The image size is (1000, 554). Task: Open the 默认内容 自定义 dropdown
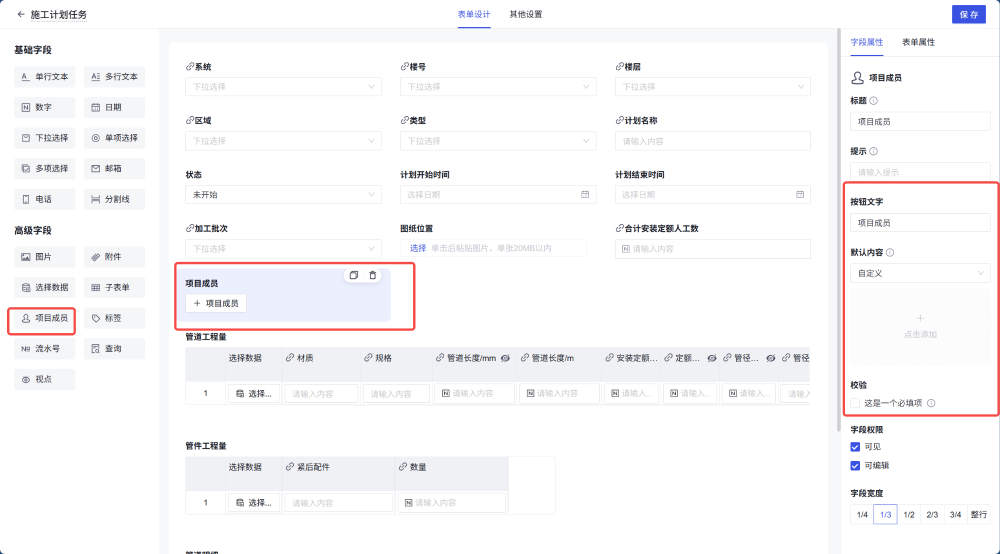(920, 272)
